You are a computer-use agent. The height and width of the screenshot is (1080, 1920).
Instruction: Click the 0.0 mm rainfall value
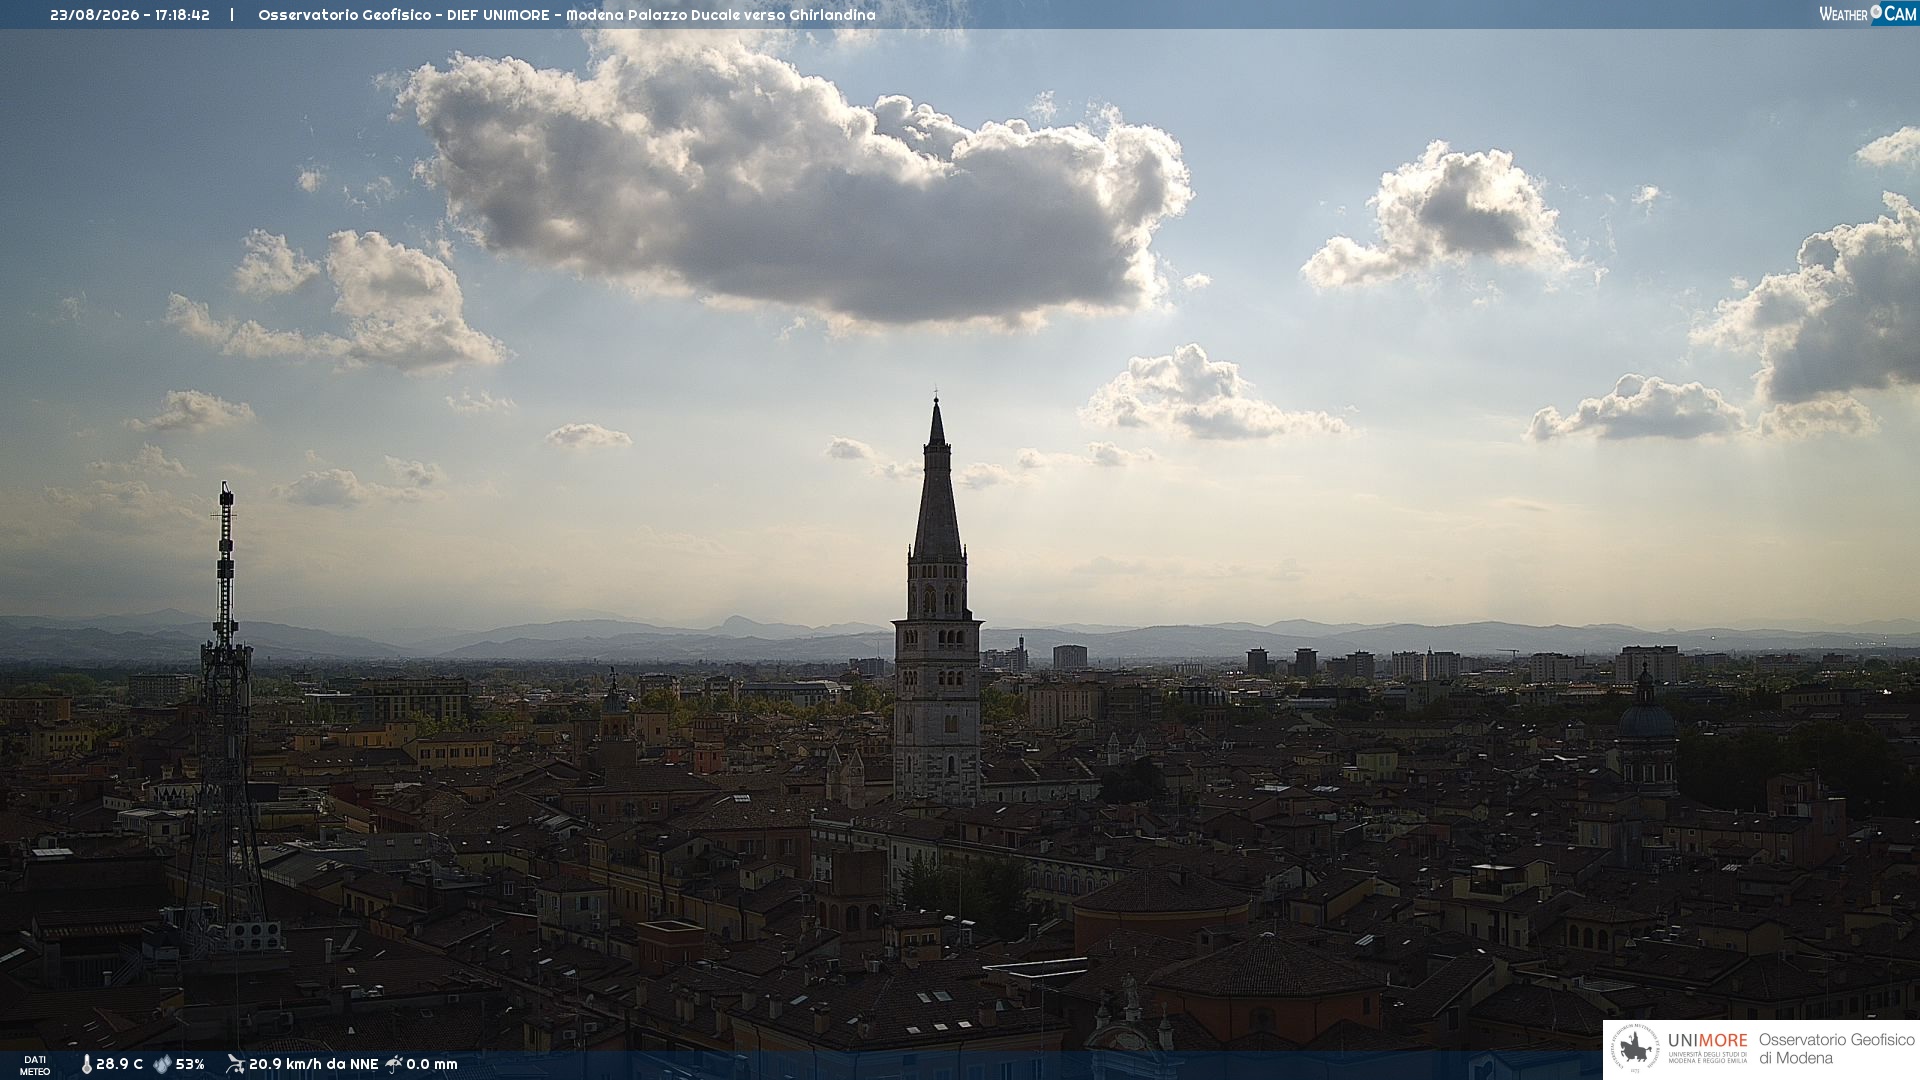[x=432, y=1065]
